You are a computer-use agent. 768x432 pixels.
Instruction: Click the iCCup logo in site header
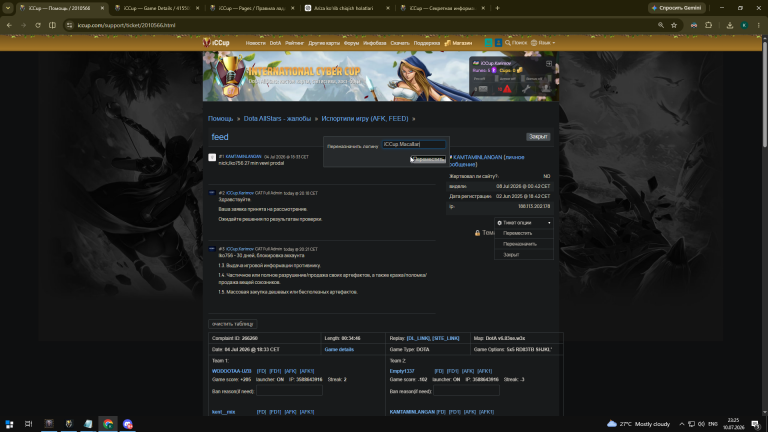point(216,43)
